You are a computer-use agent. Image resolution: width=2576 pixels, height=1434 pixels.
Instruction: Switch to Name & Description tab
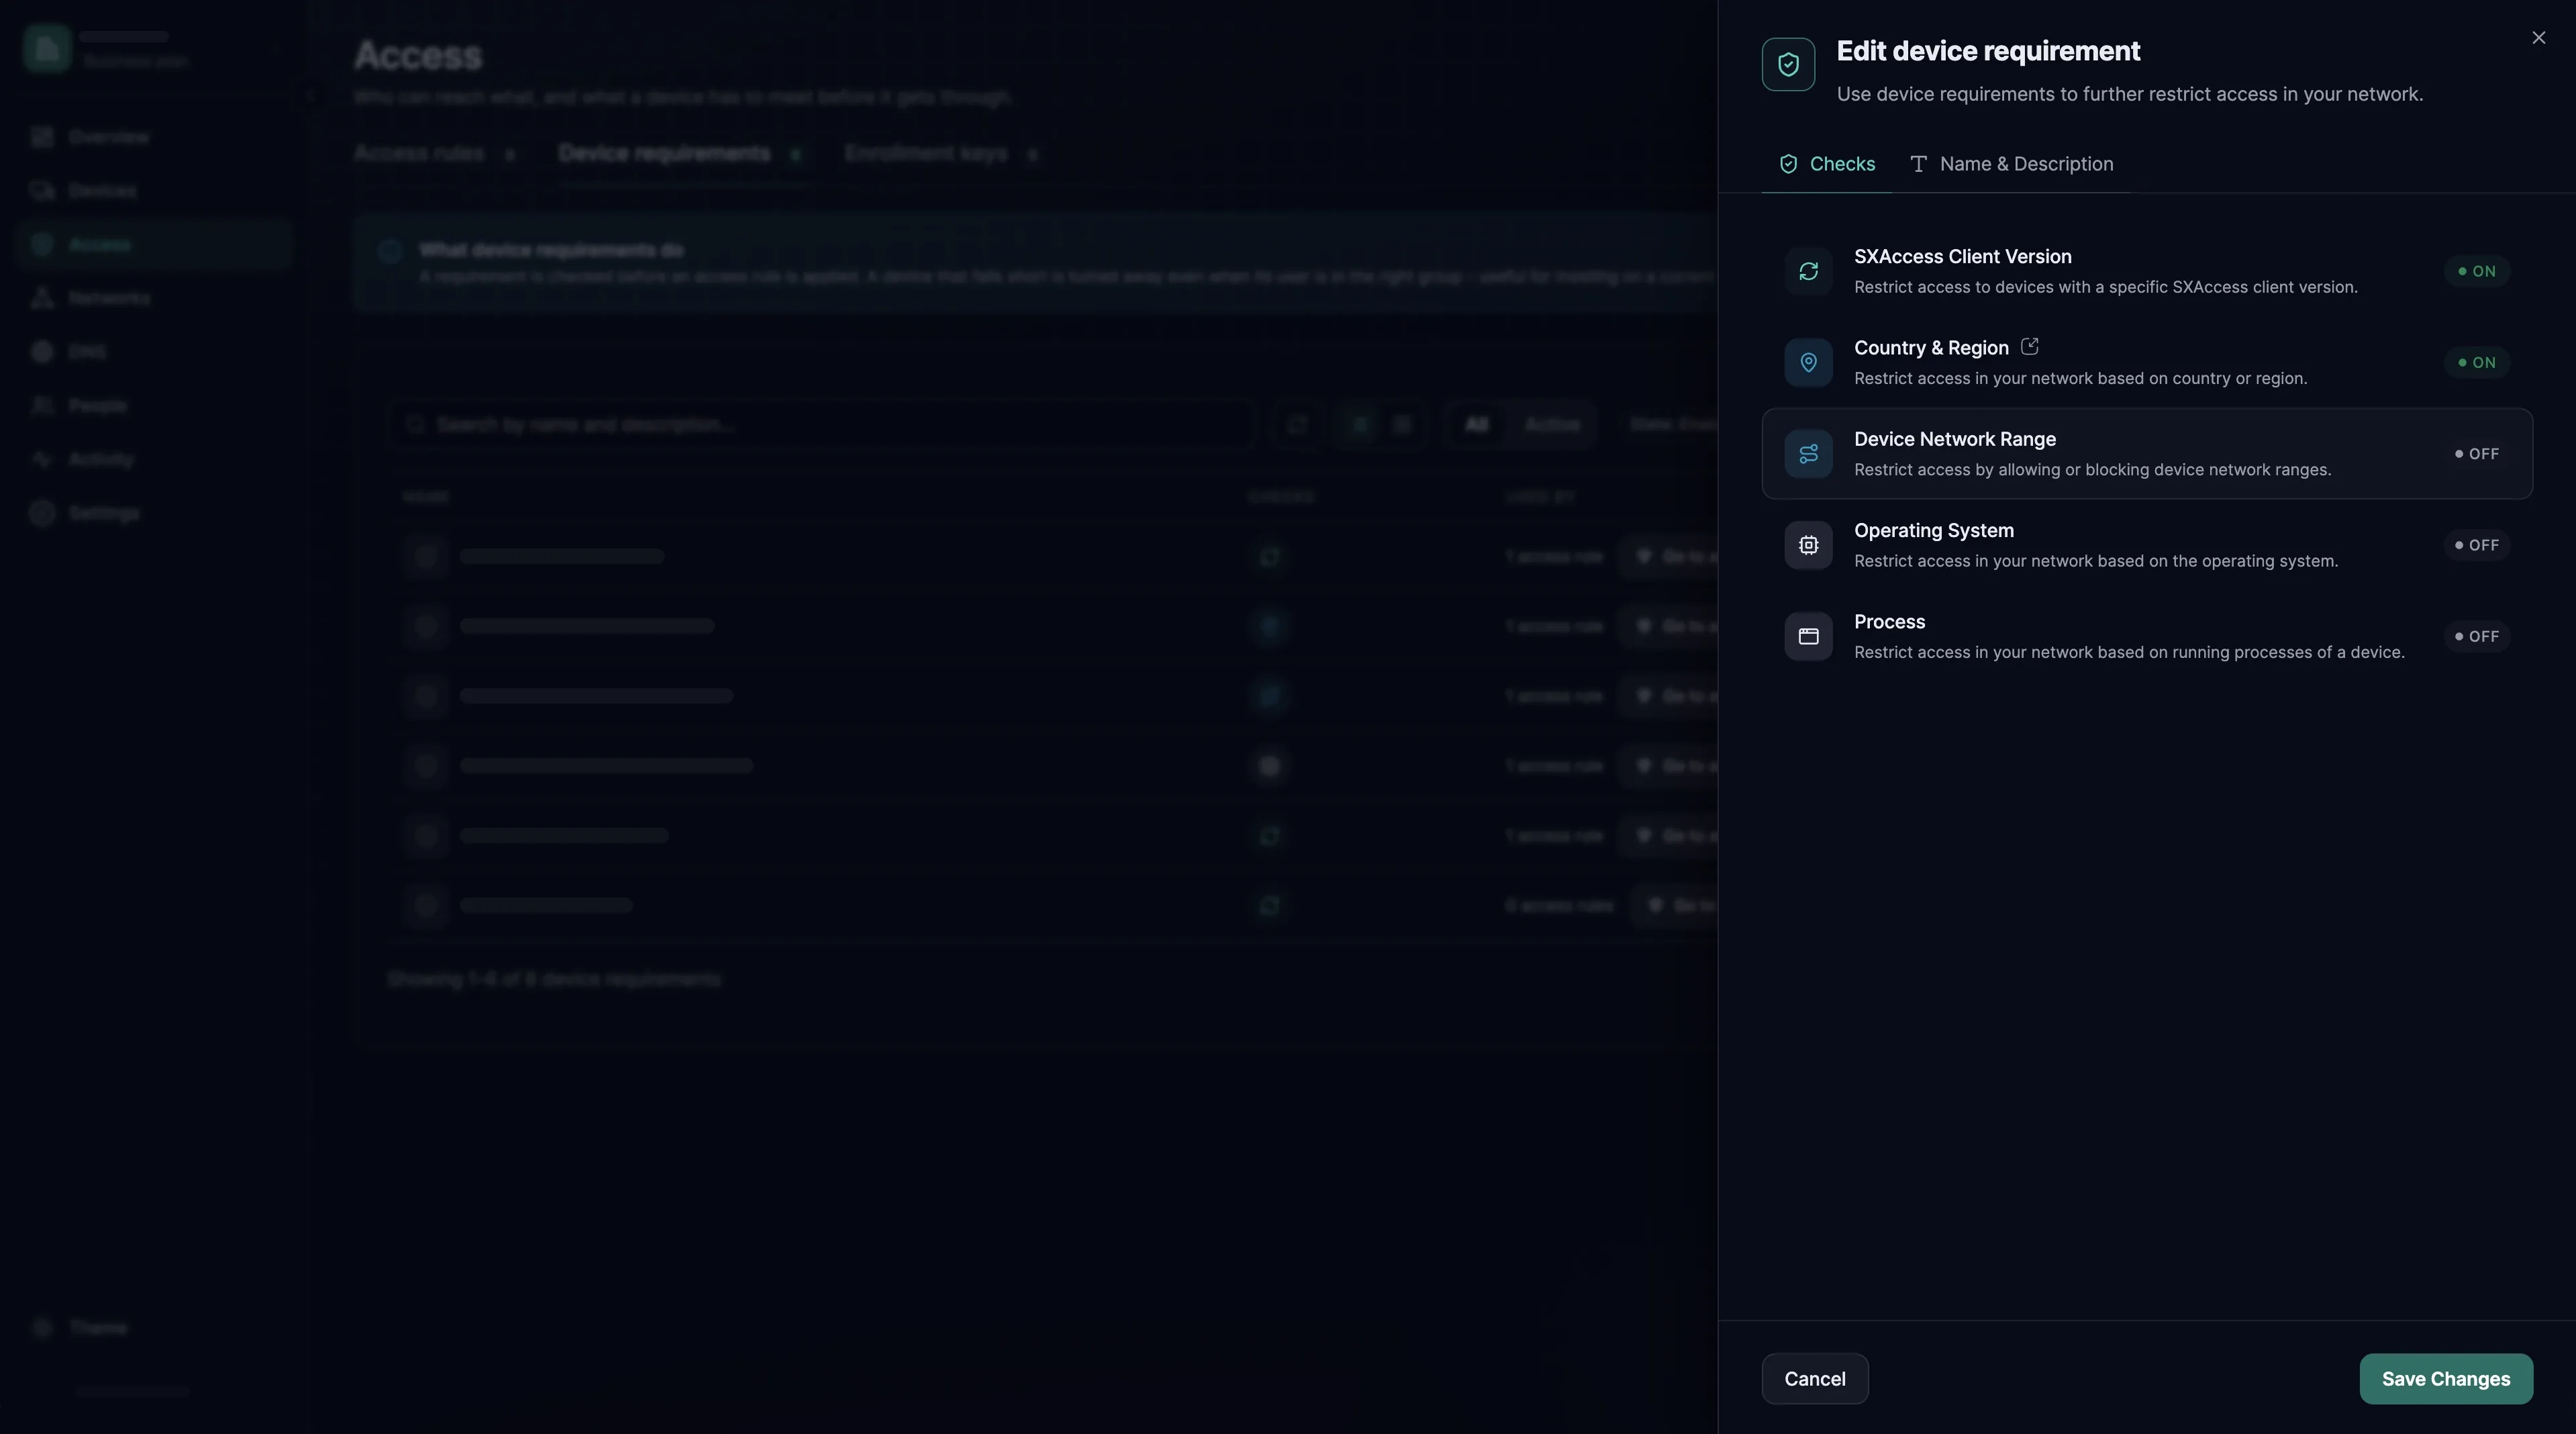pos(2011,164)
